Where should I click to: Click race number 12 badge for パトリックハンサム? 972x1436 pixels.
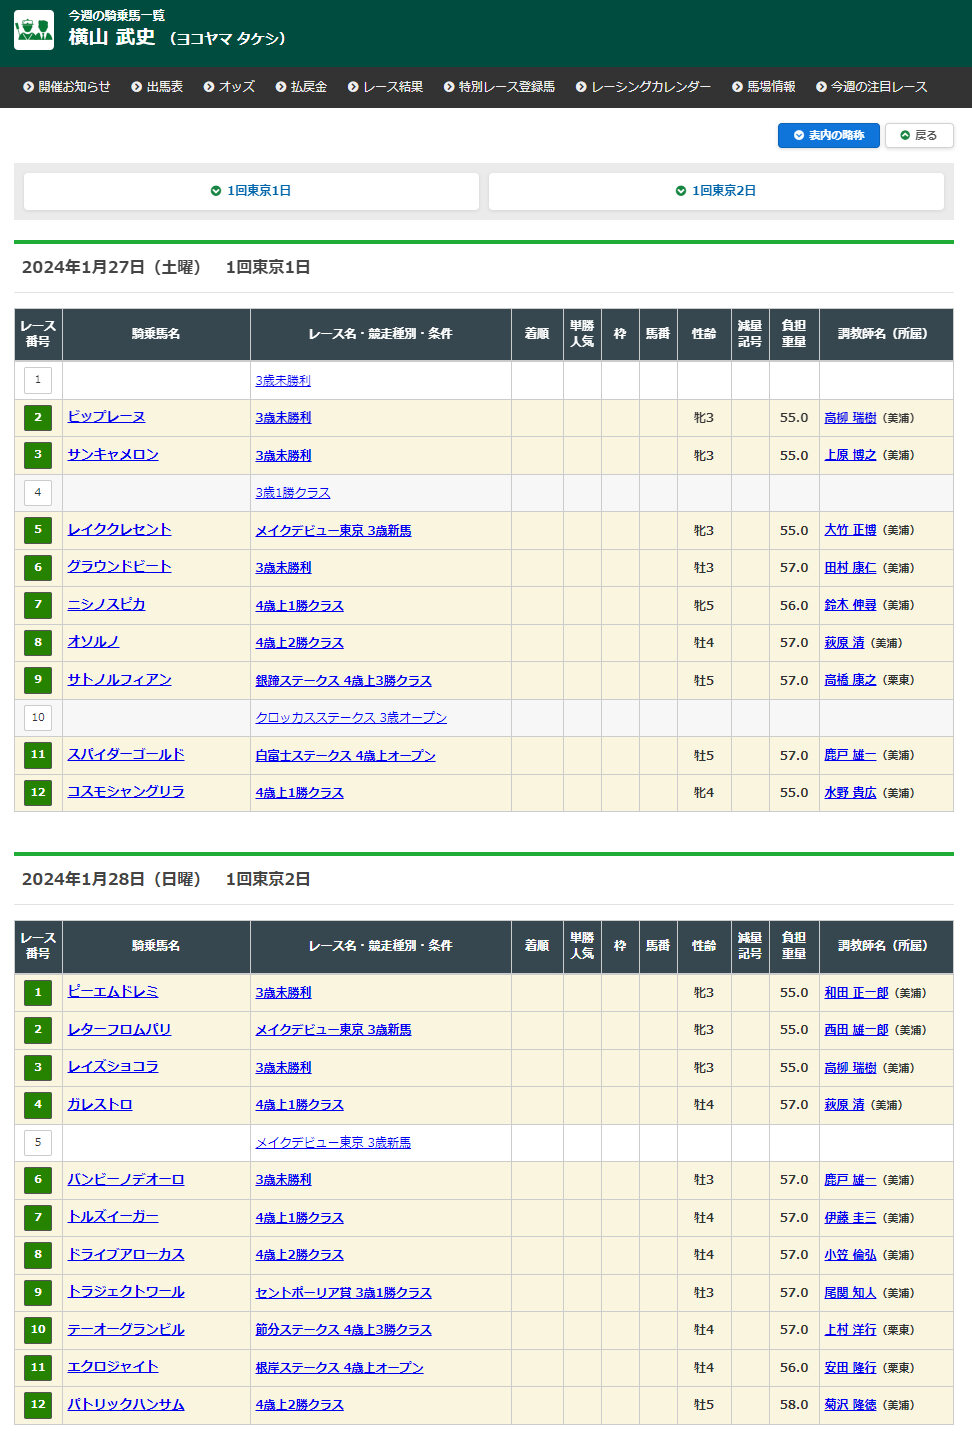[x=38, y=1405]
